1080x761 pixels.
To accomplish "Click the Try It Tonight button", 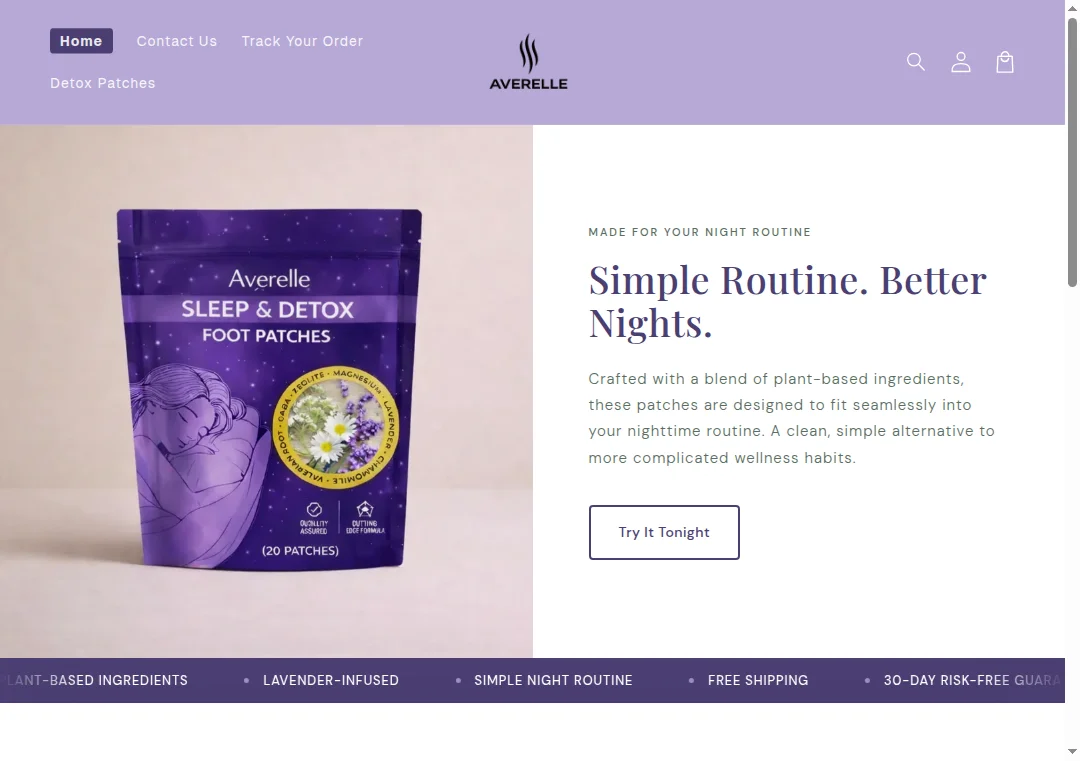I will (x=664, y=532).
